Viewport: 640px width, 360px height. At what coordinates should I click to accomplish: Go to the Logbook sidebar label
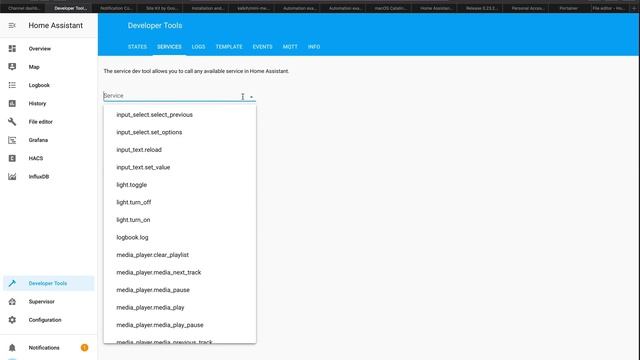coord(39,85)
